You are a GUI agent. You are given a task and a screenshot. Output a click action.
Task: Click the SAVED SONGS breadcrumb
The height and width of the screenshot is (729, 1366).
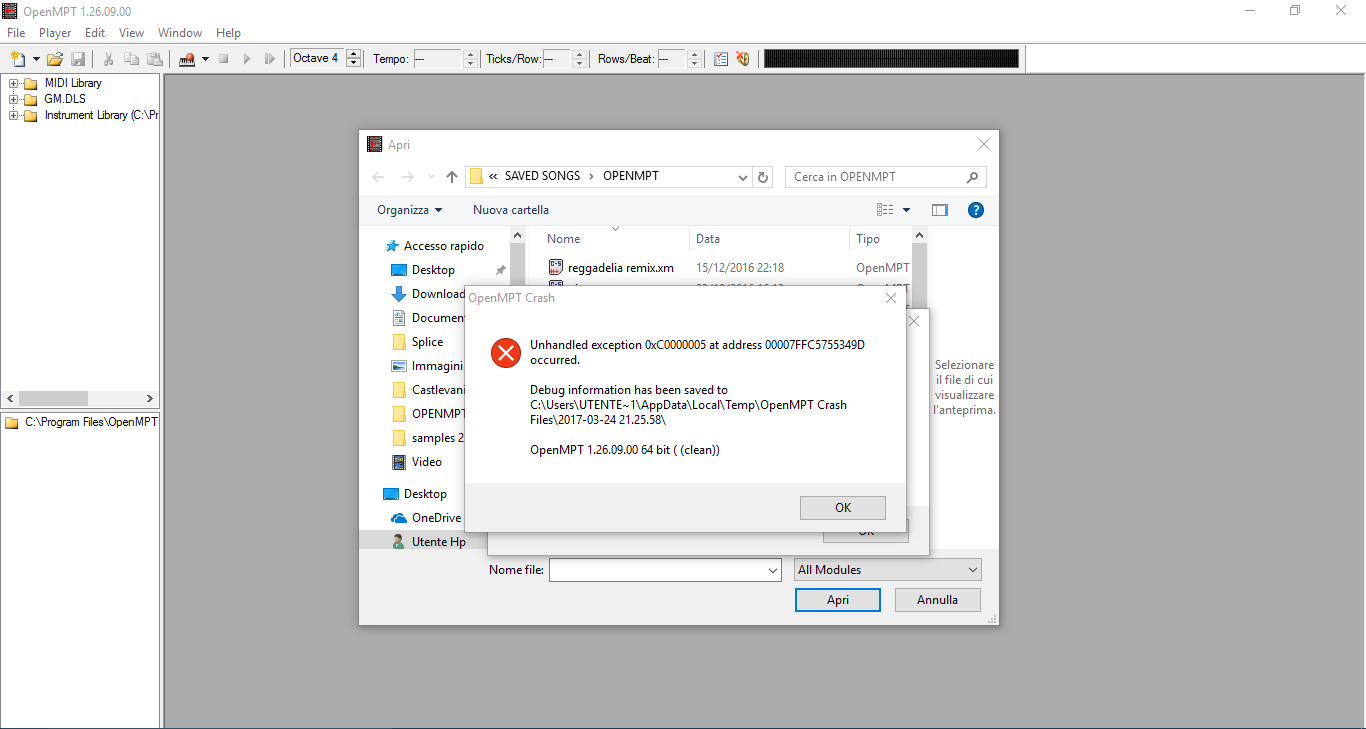coord(542,176)
